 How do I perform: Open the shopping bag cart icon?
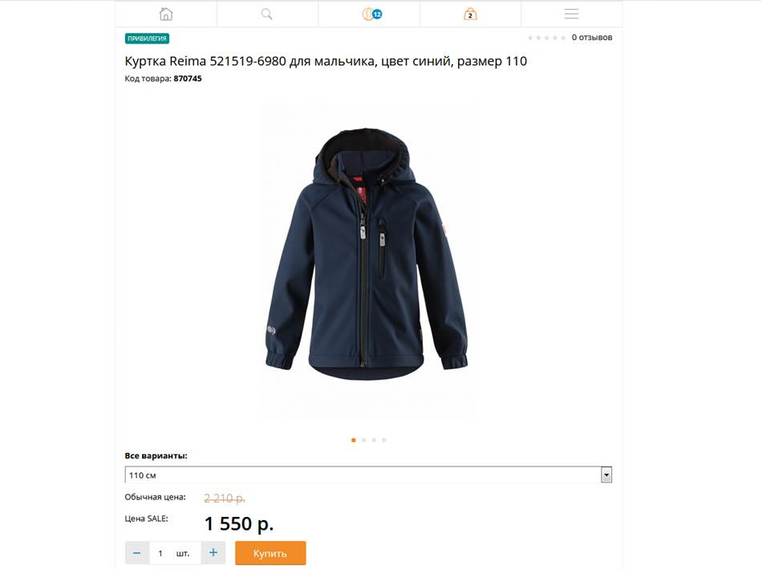470,14
